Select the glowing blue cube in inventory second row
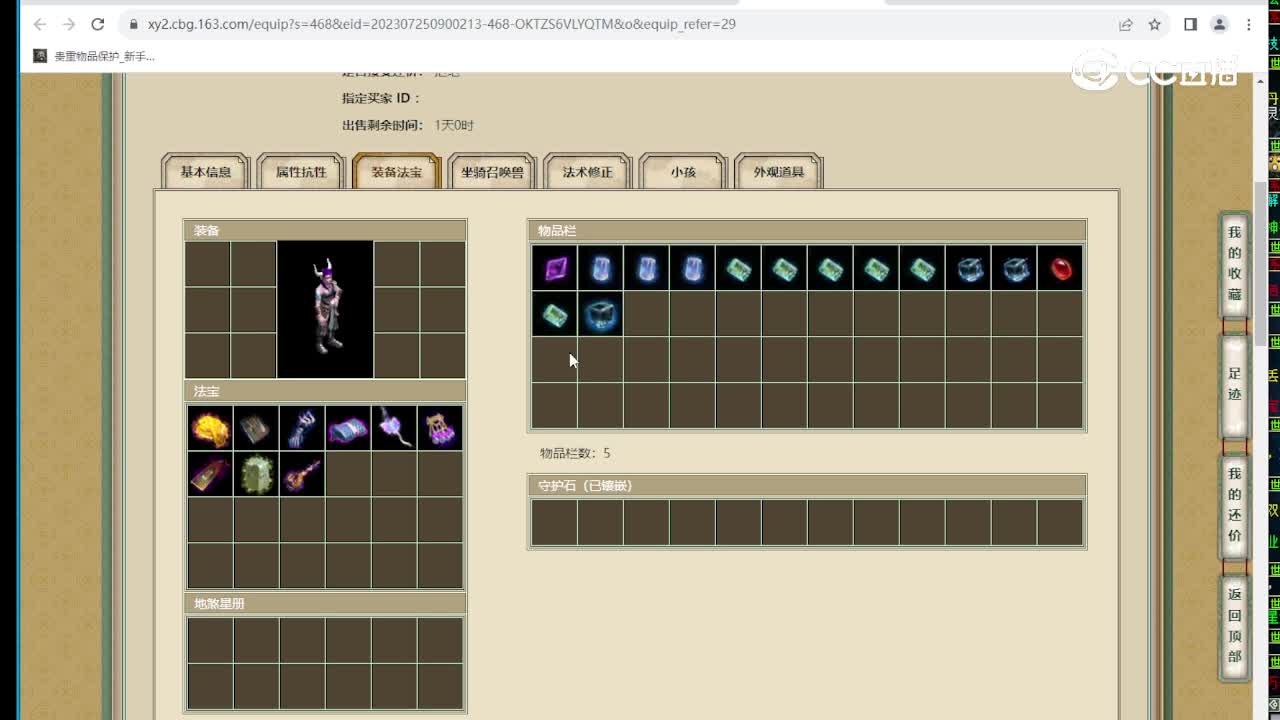The width and height of the screenshot is (1280, 720). 600,314
